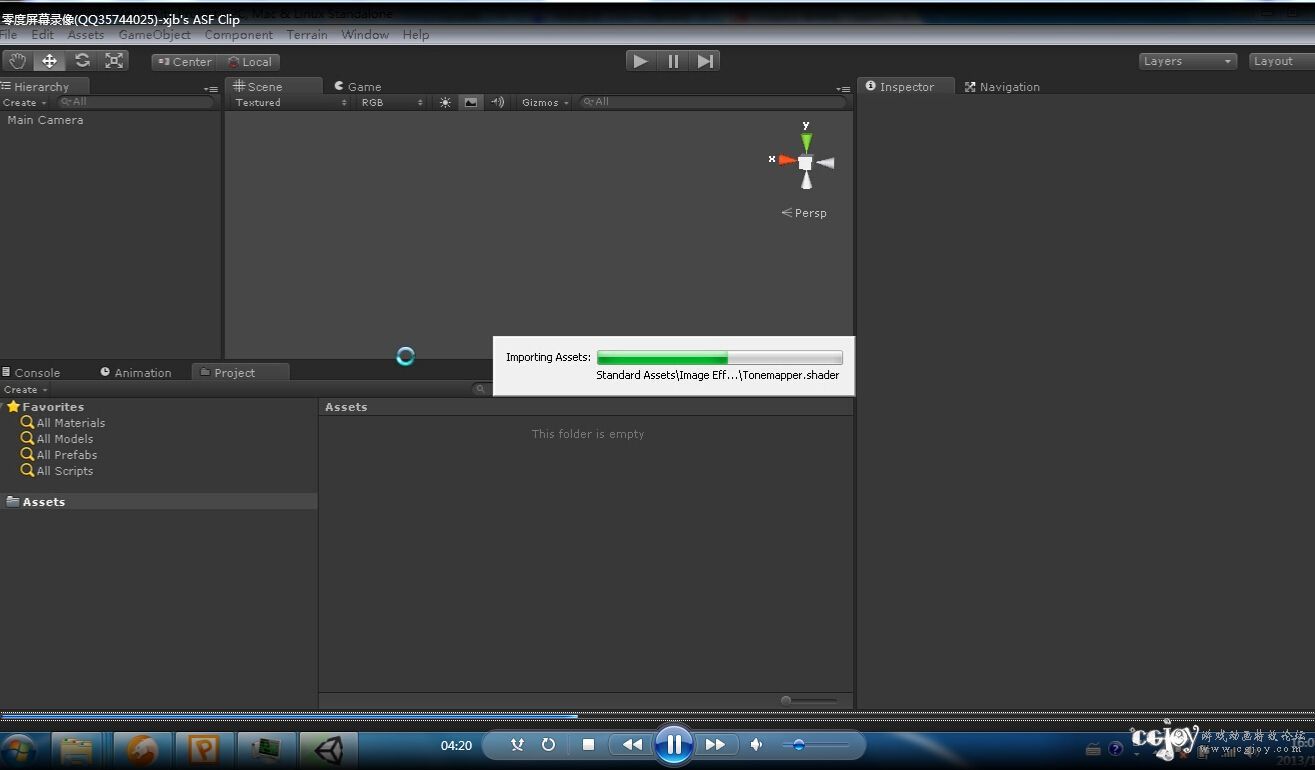Screen dimensions: 1315x770
Task: Adjust the Project icon size slider
Action: 810,700
